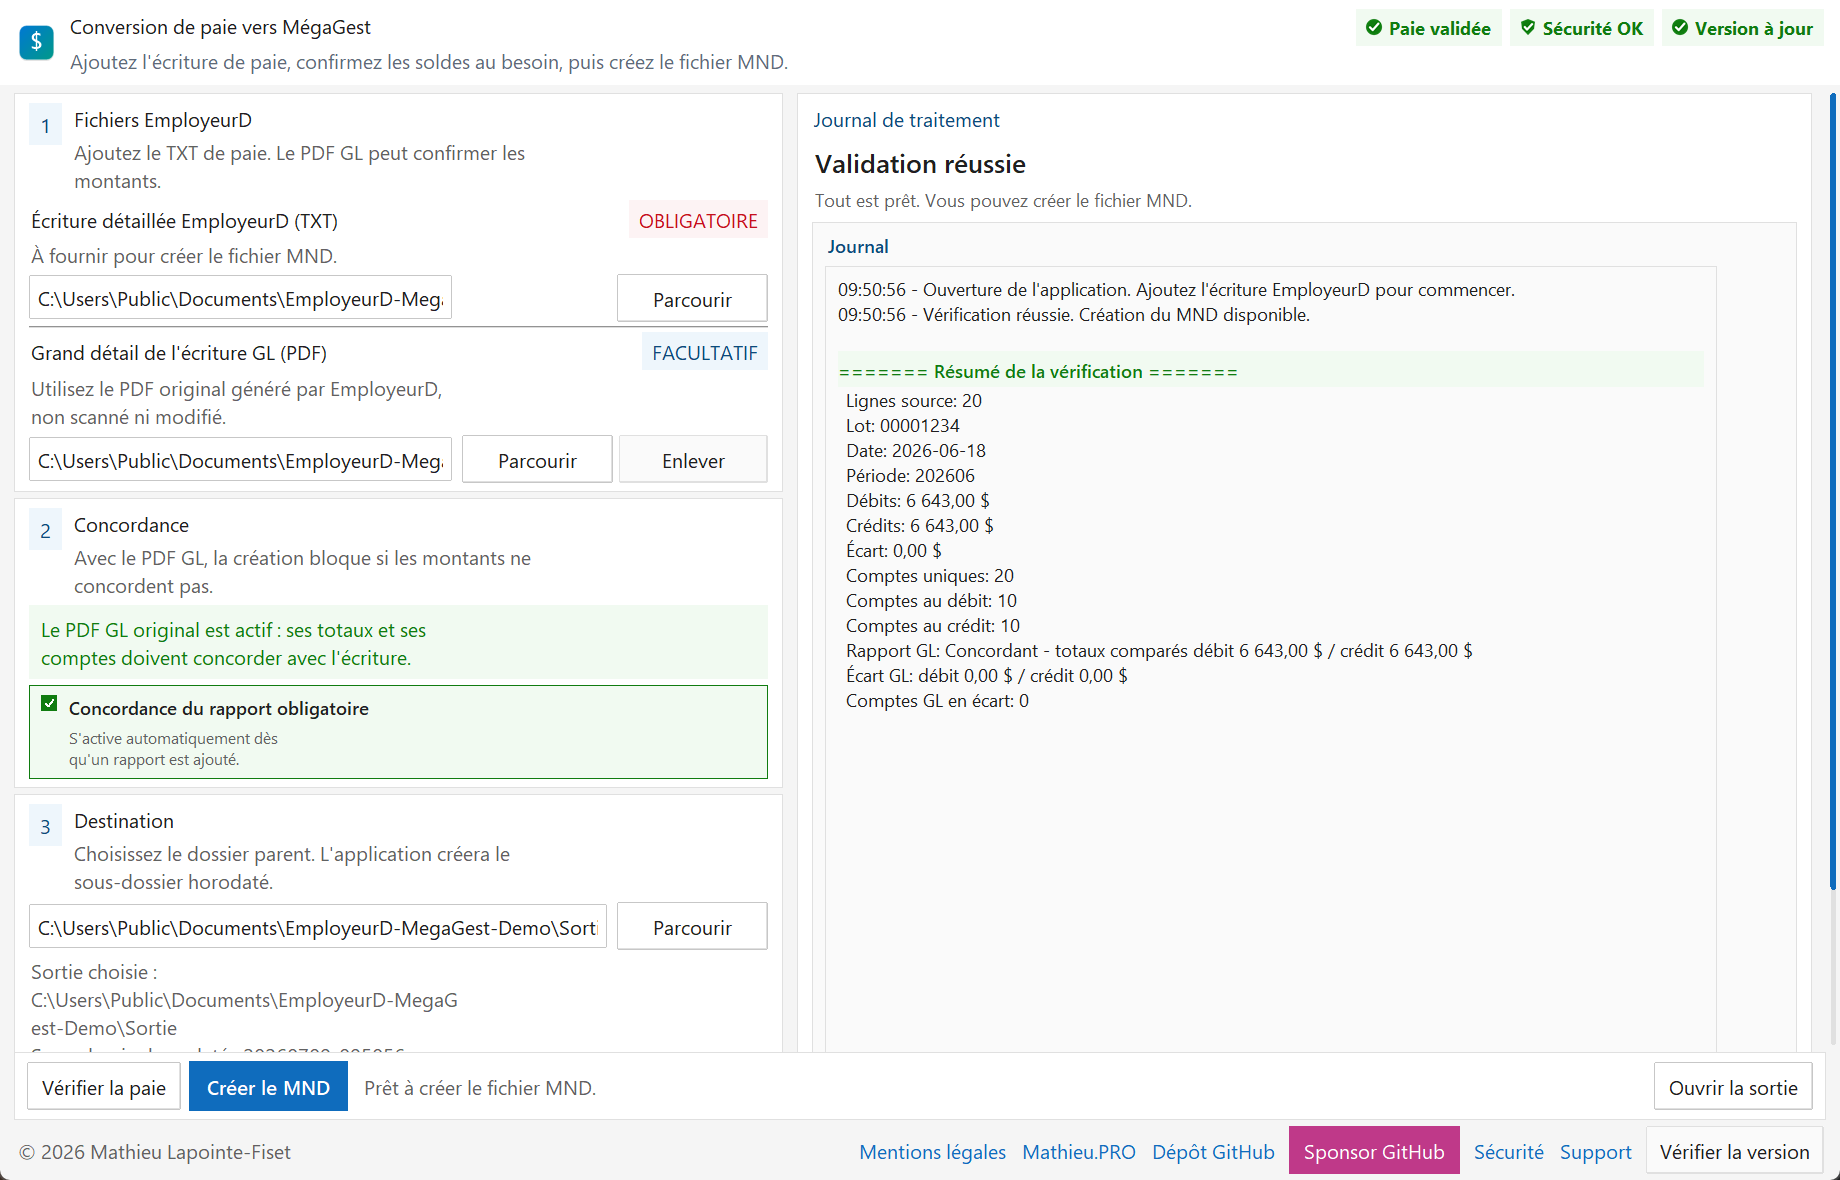The height and width of the screenshot is (1180, 1840).
Task: Focus the Destination folder path field
Action: pyautogui.click(x=318, y=927)
